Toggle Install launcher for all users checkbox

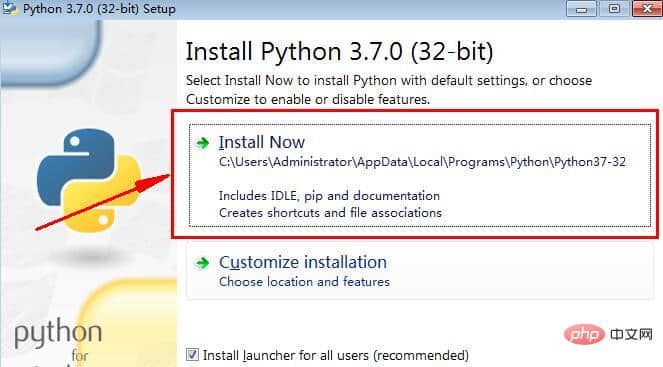(192, 355)
